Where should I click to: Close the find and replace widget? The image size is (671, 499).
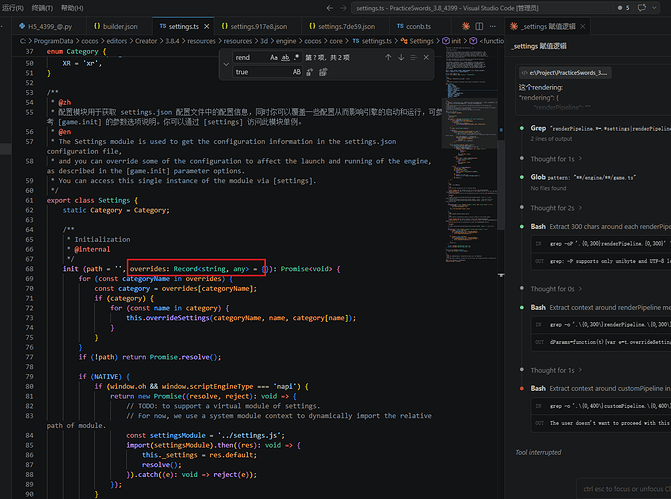tap(426, 57)
